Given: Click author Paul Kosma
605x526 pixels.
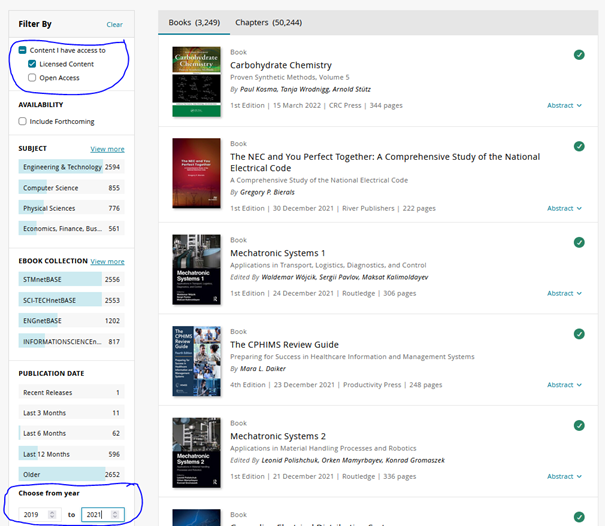Looking at the screenshot, I should [259, 89].
